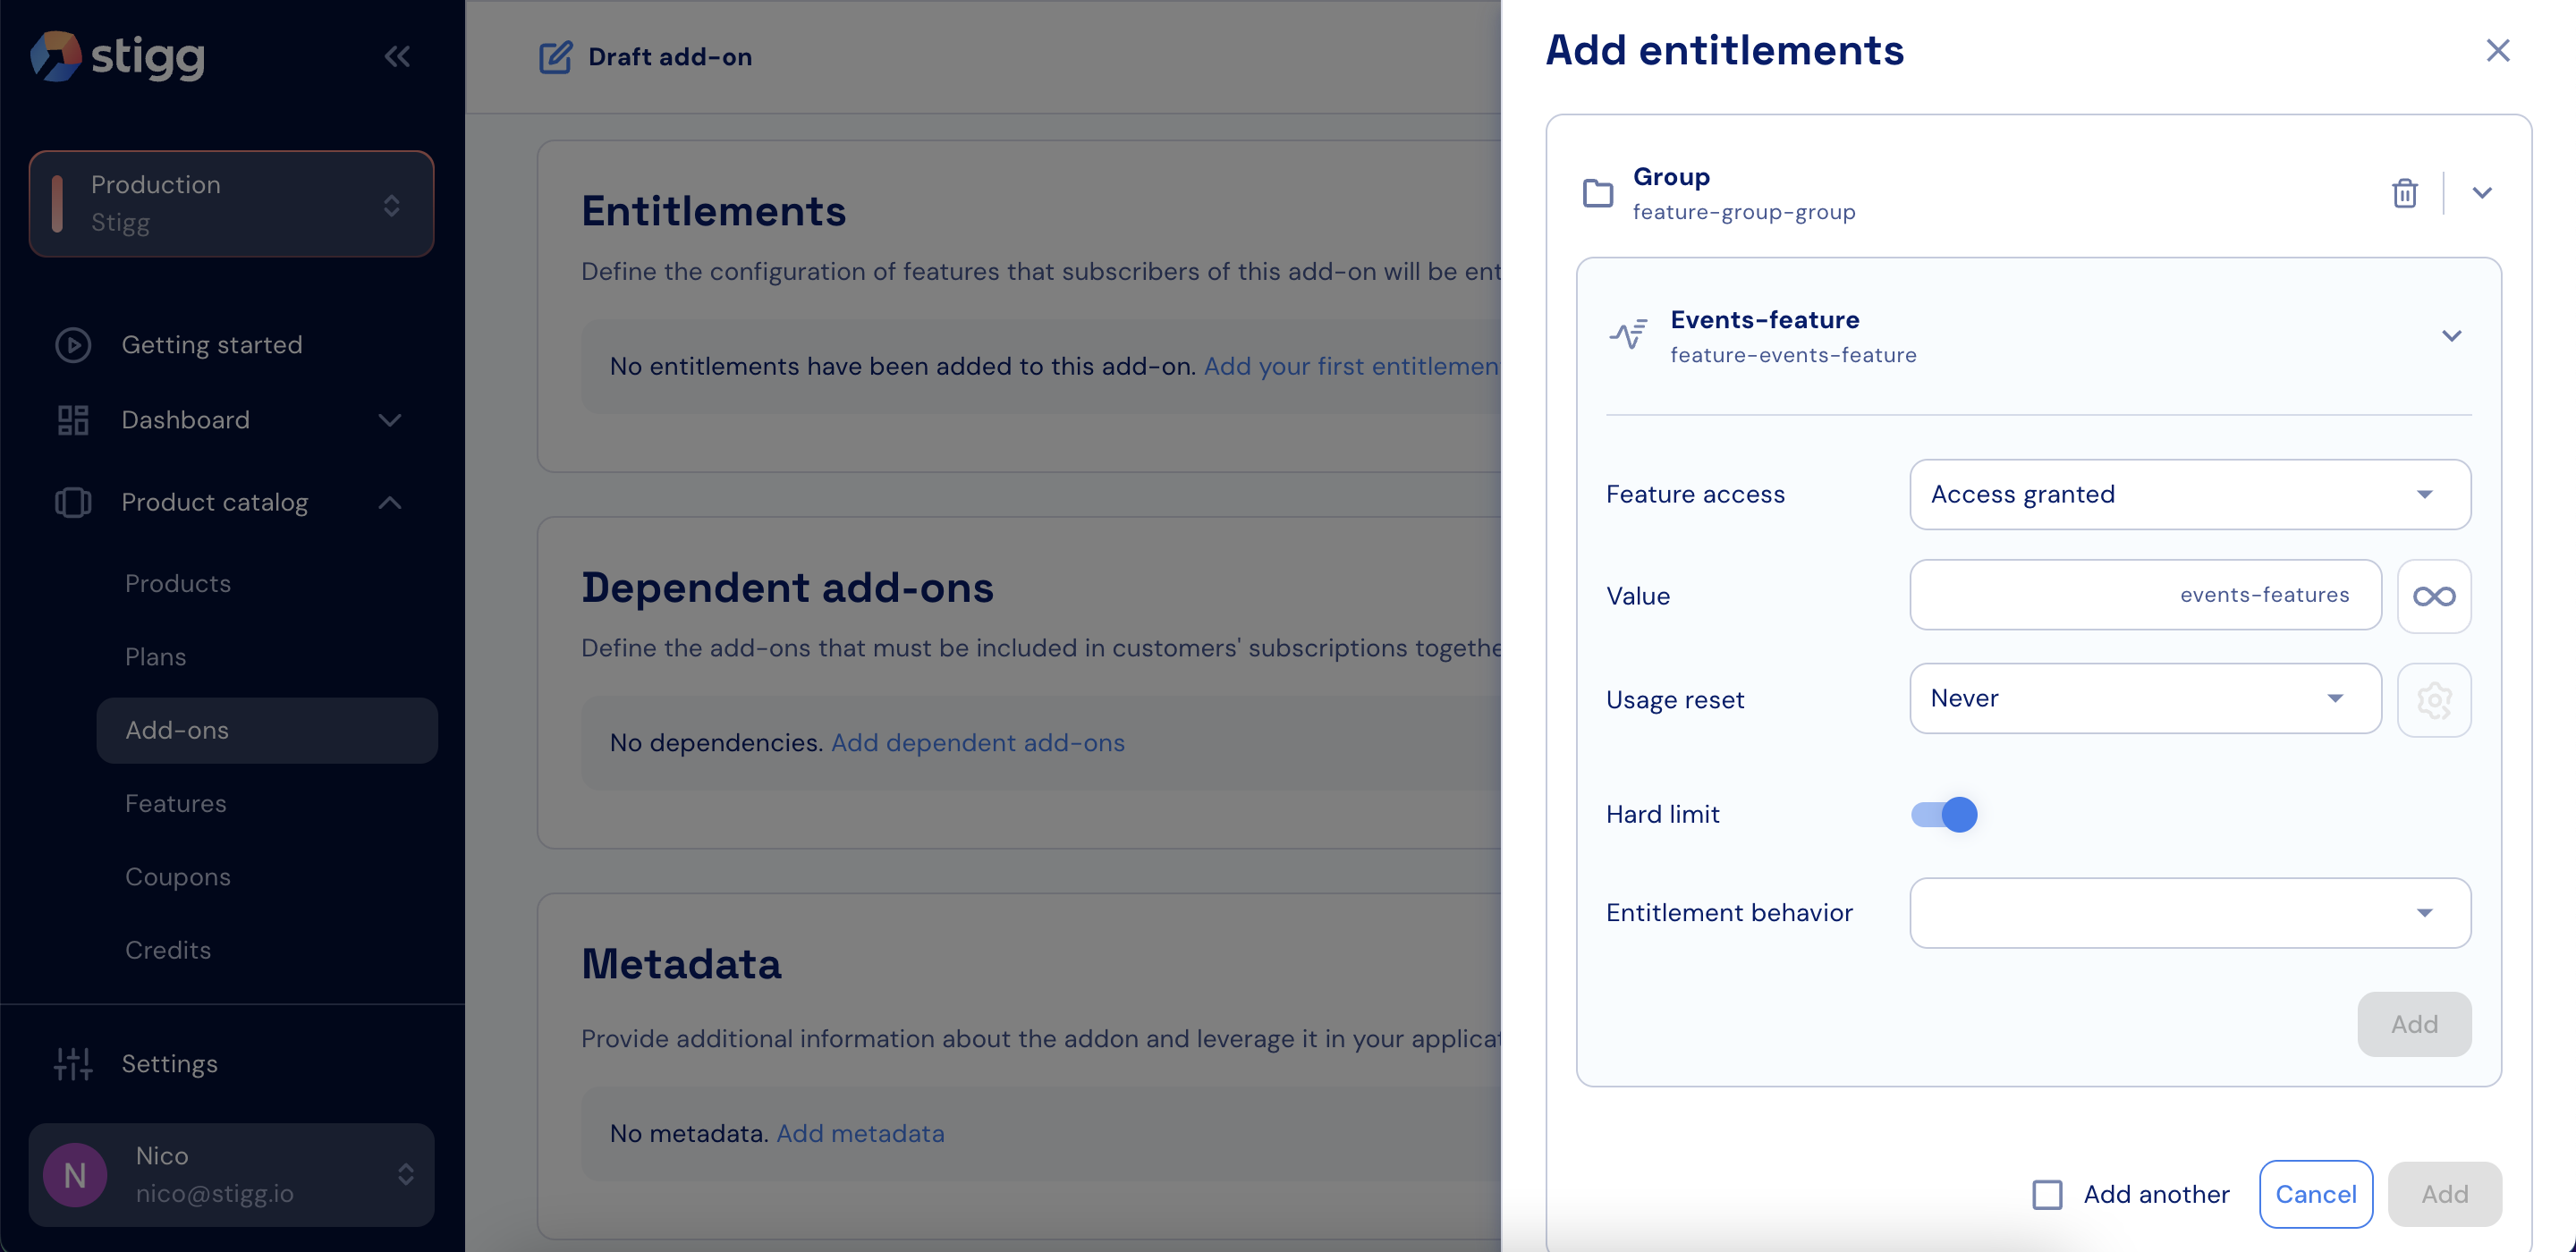2576x1252 pixels.
Task: Open the Entitlement behavior dropdown
Action: [2189, 913]
